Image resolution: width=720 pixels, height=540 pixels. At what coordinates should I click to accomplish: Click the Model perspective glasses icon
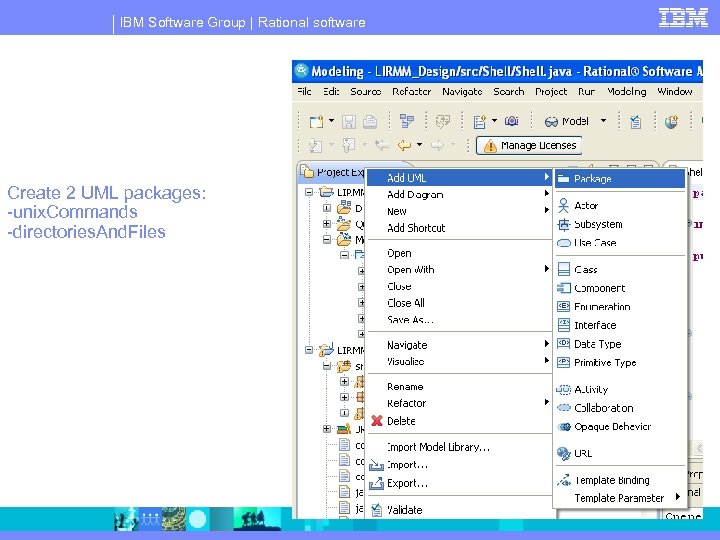[551, 122]
